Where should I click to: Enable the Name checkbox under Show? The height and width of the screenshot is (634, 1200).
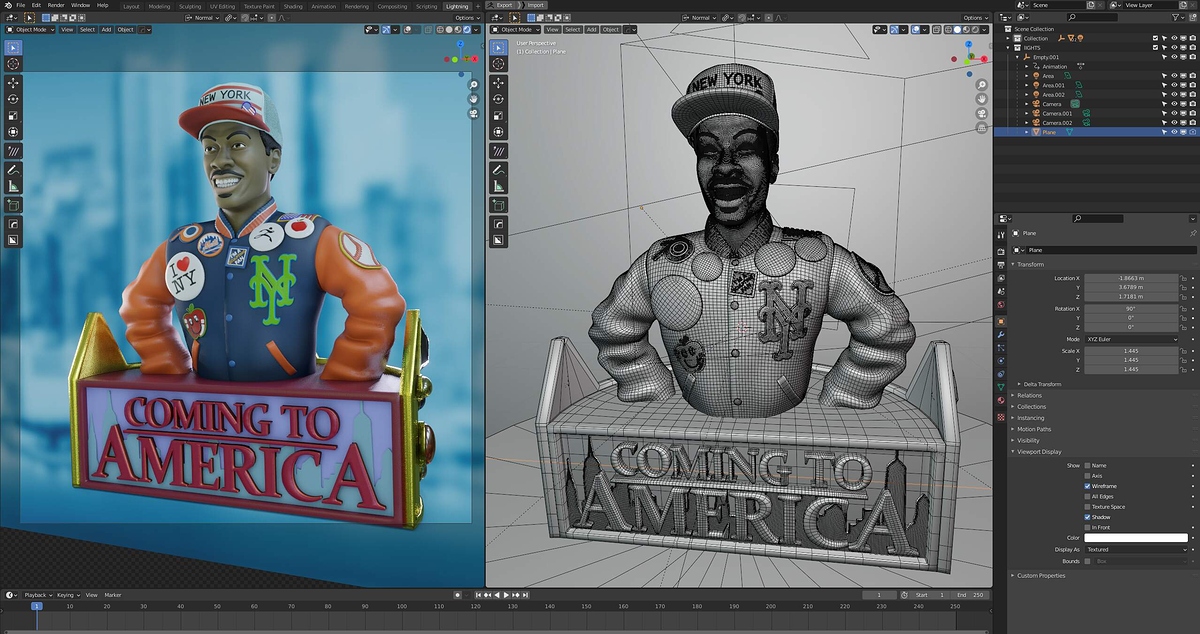pos(1088,465)
